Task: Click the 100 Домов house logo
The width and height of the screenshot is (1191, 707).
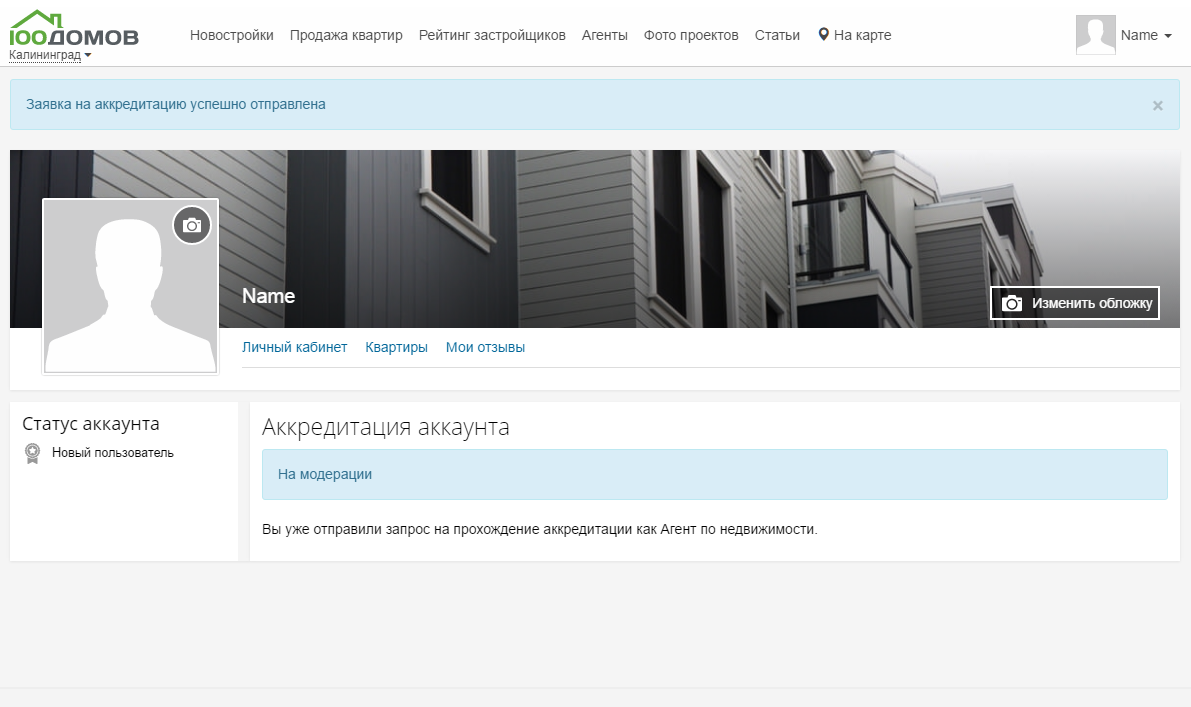Action: [x=74, y=28]
